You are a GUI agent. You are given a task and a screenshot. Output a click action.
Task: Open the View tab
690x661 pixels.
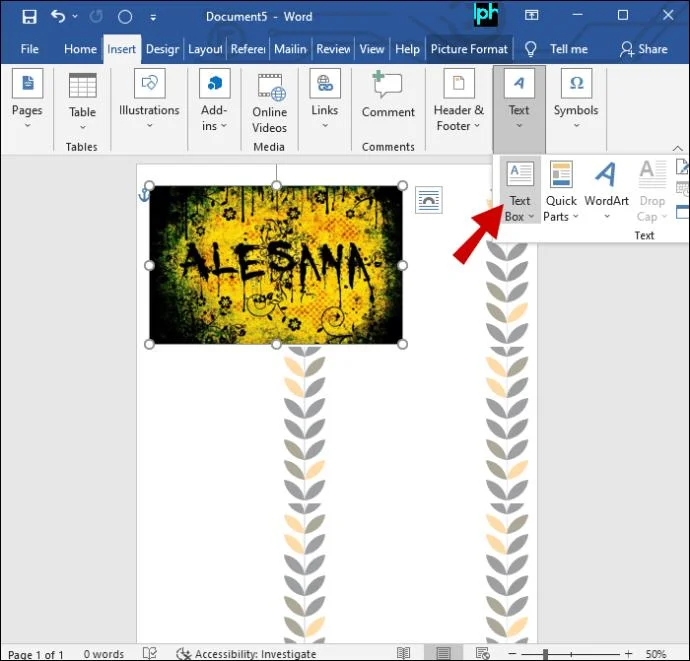point(372,49)
